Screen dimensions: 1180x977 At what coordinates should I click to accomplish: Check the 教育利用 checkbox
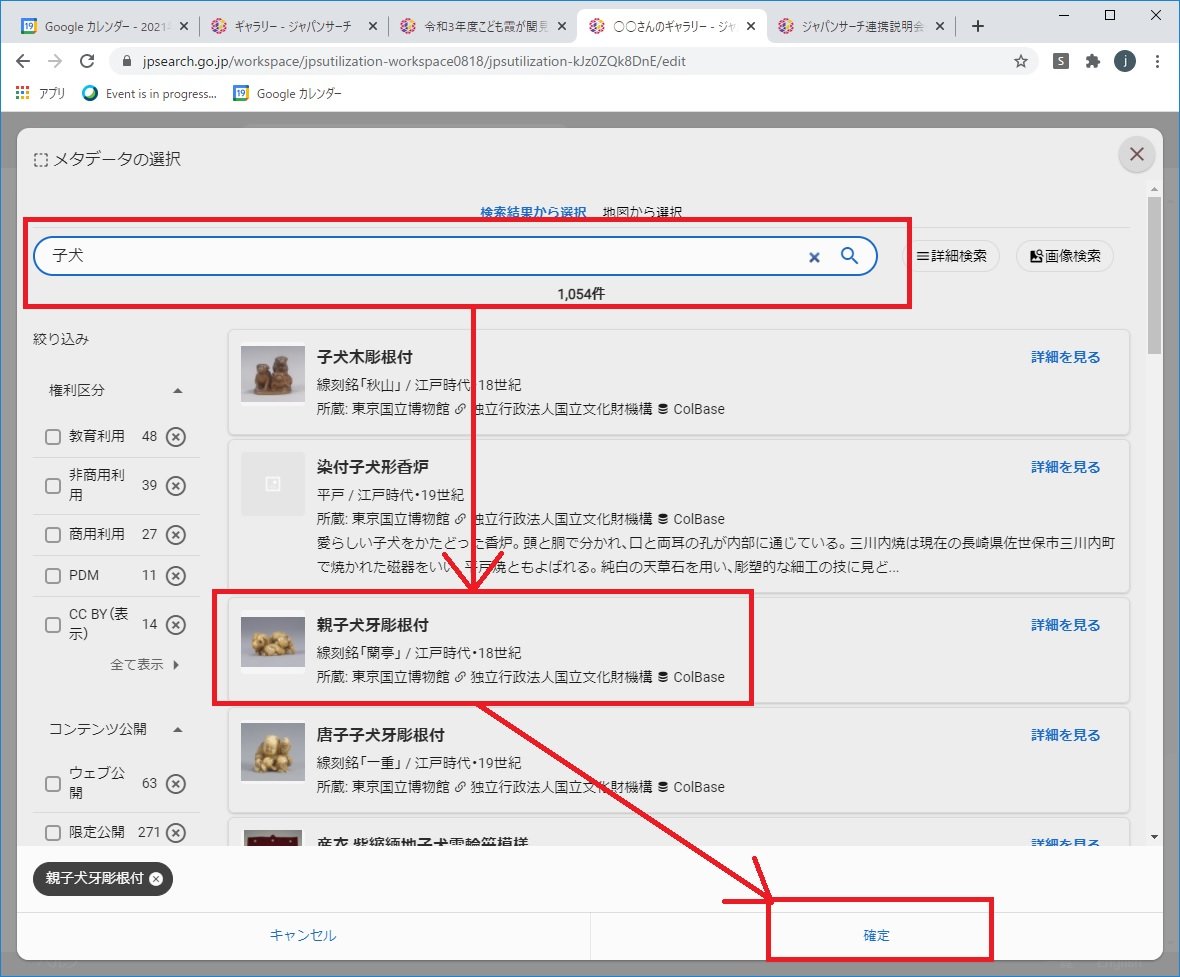[x=53, y=437]
